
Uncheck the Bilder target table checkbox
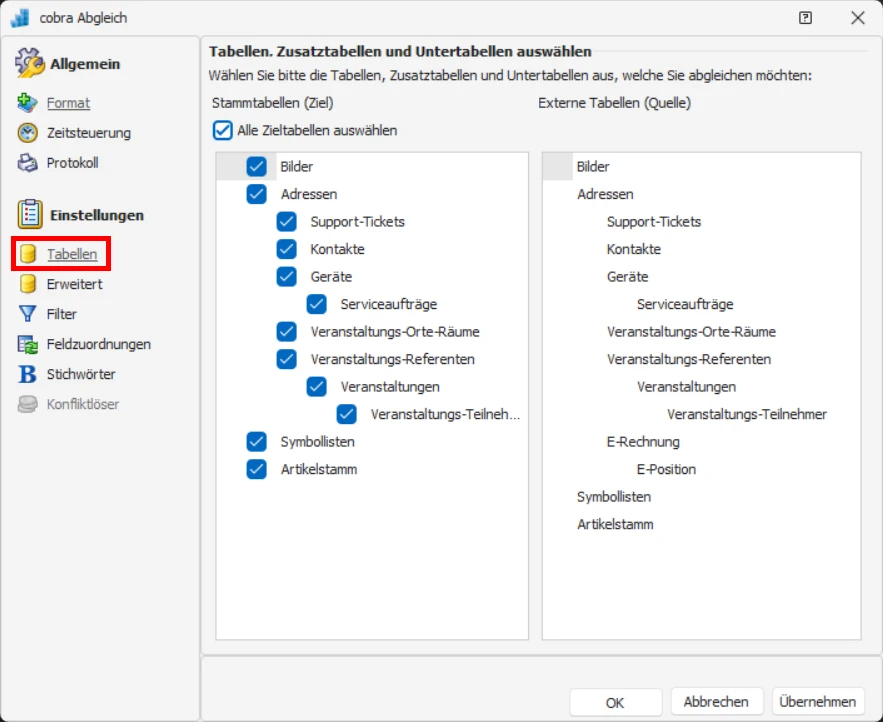pos(256,166)
